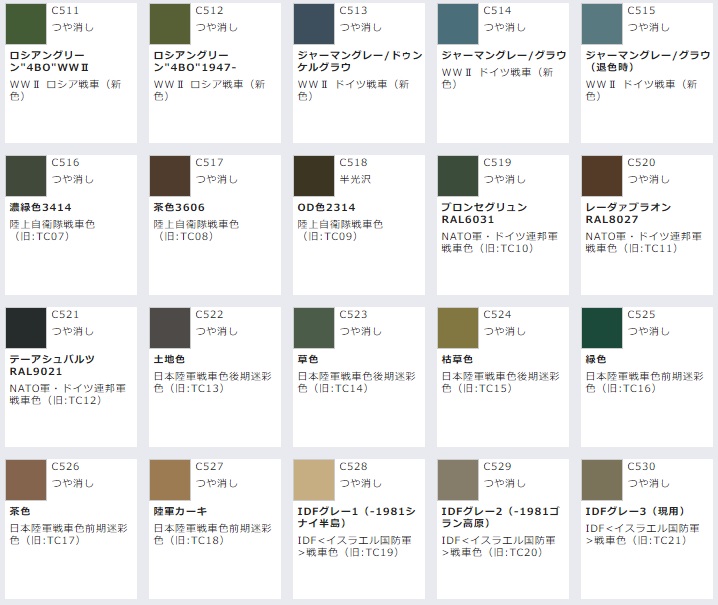Click the C522 earth color swatch
The image size is (718, 605).
coord(170,328)
